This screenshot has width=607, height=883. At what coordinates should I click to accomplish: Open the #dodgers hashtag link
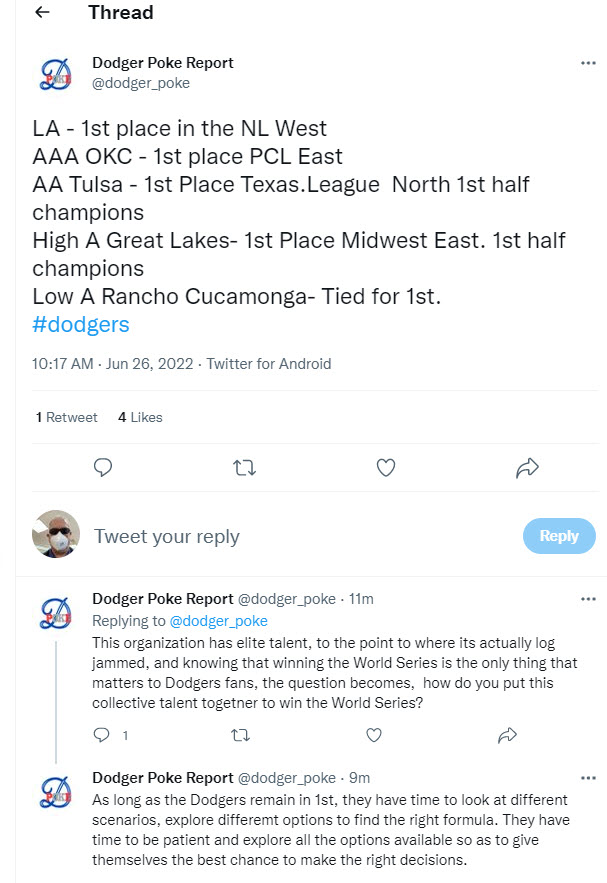81,325
